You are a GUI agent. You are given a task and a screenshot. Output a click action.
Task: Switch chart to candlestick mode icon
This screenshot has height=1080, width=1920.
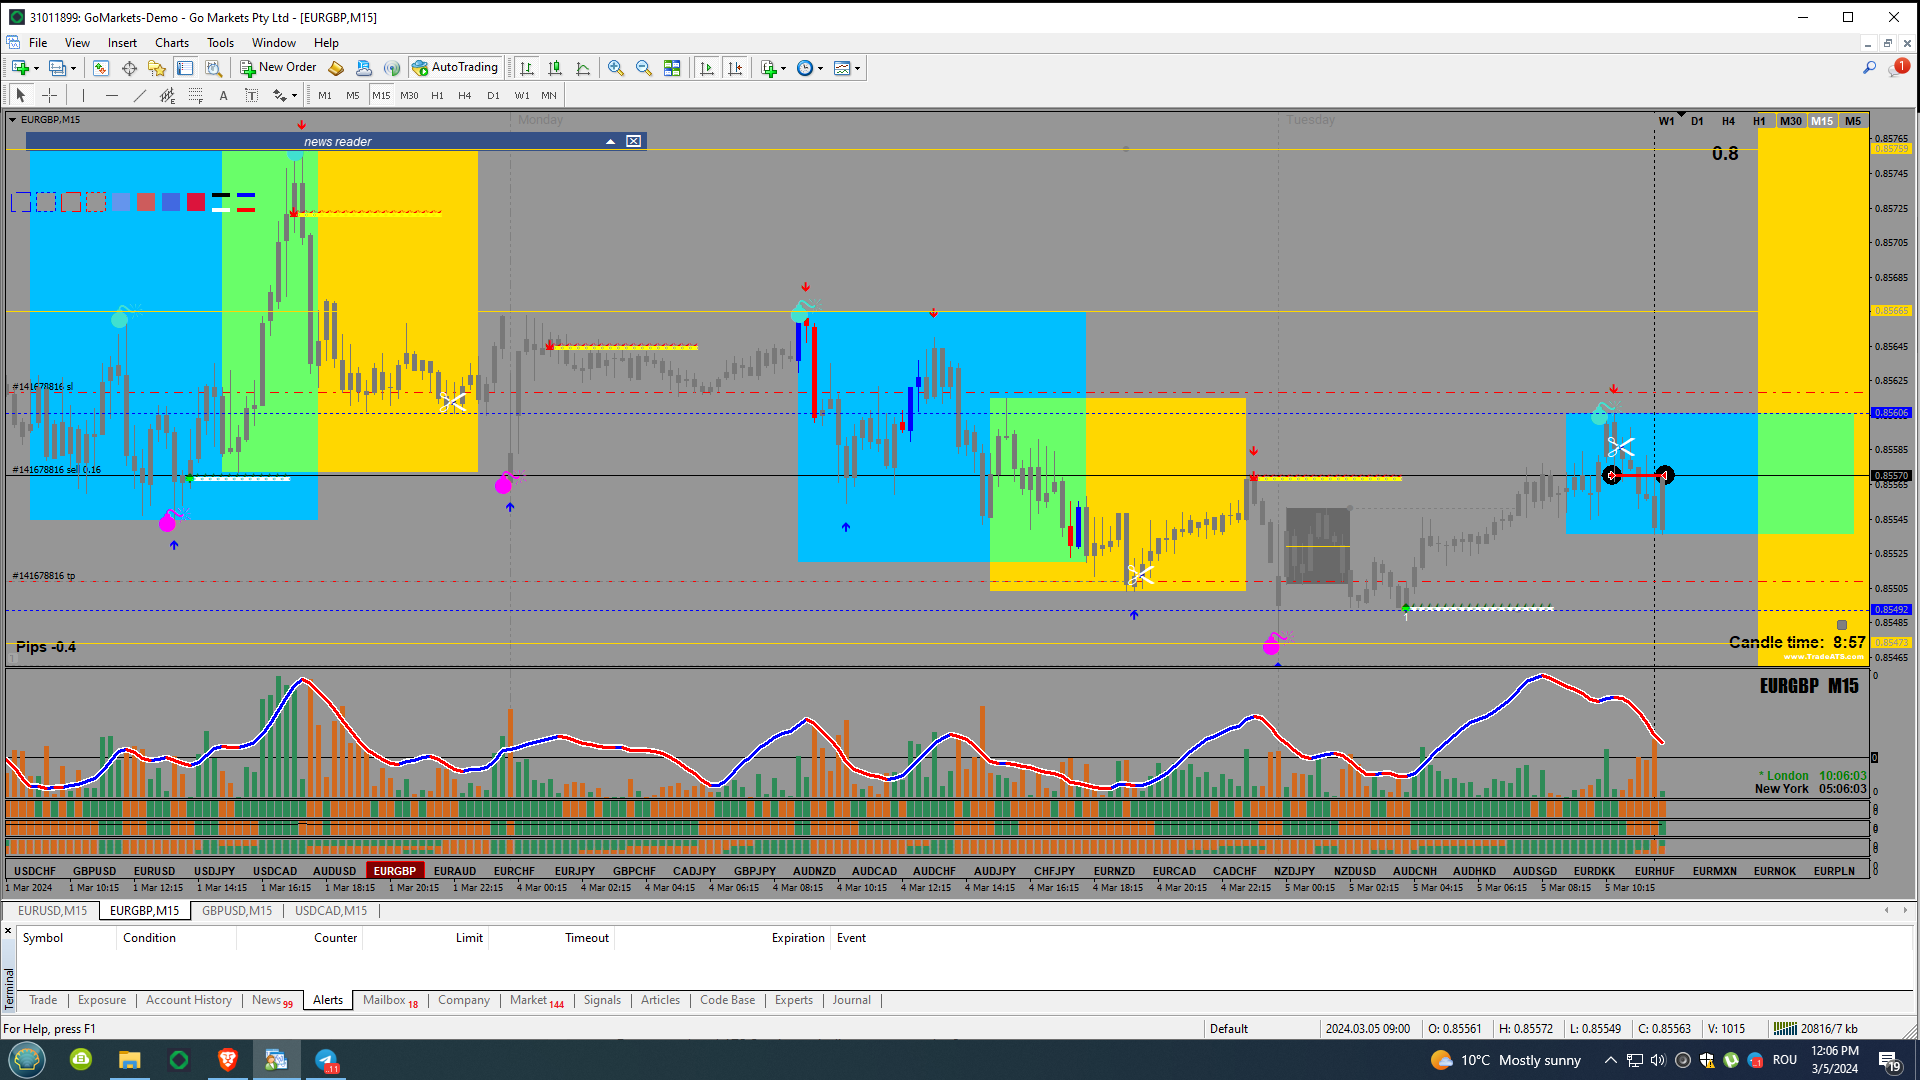click(555, 68)
